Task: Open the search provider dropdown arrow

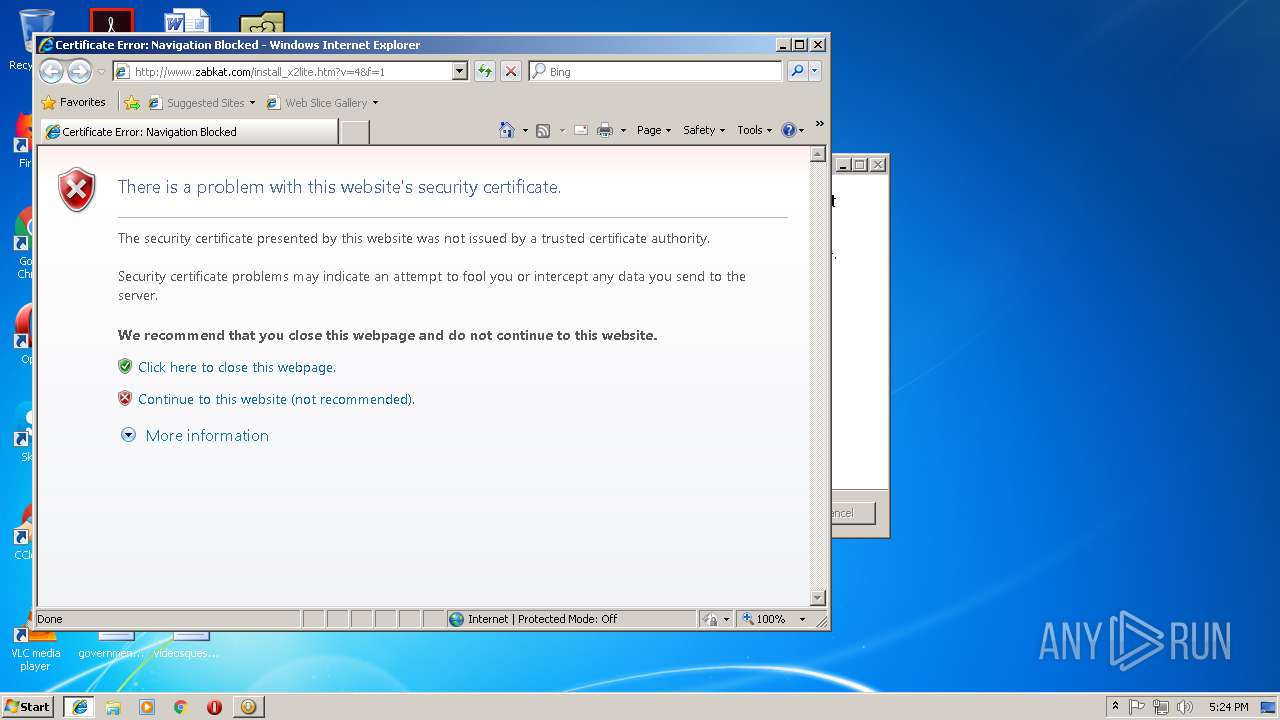Action: tap(815, 71)
